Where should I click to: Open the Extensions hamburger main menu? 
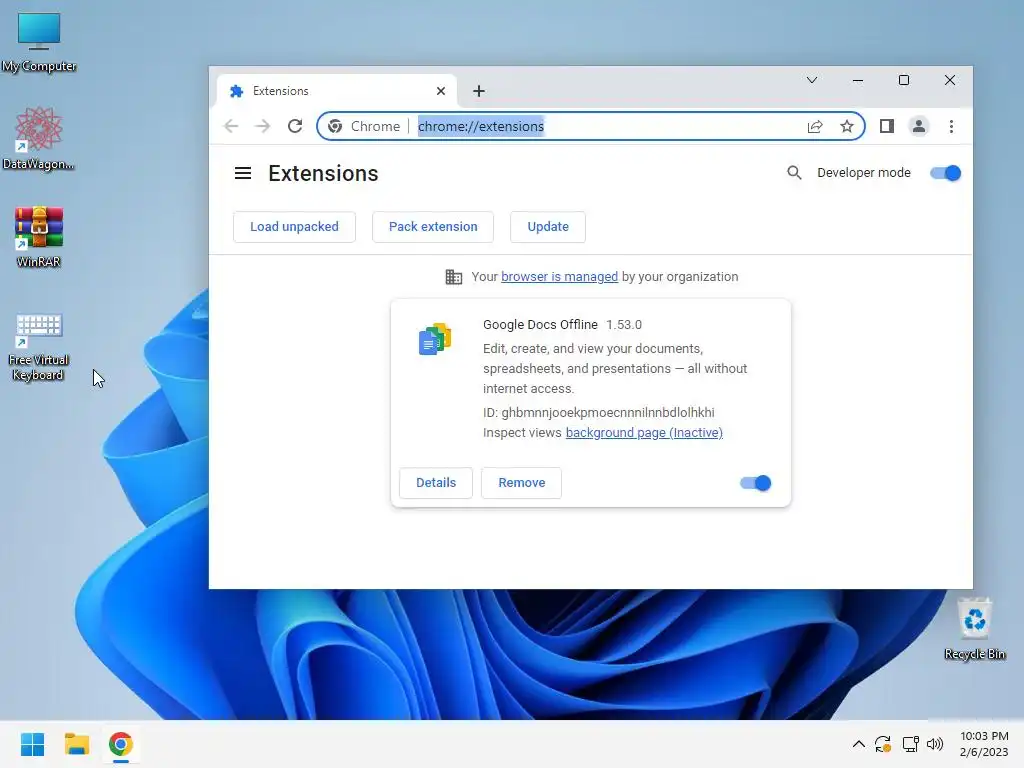pyautogui.click(x=243, y=173)
